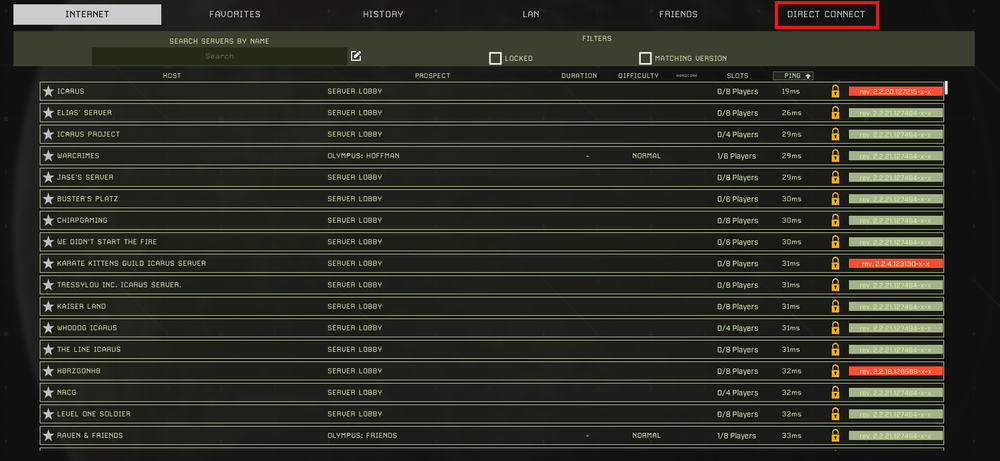
Task: Sort list by Difficulty column header
Action: [x=638, y=75]
